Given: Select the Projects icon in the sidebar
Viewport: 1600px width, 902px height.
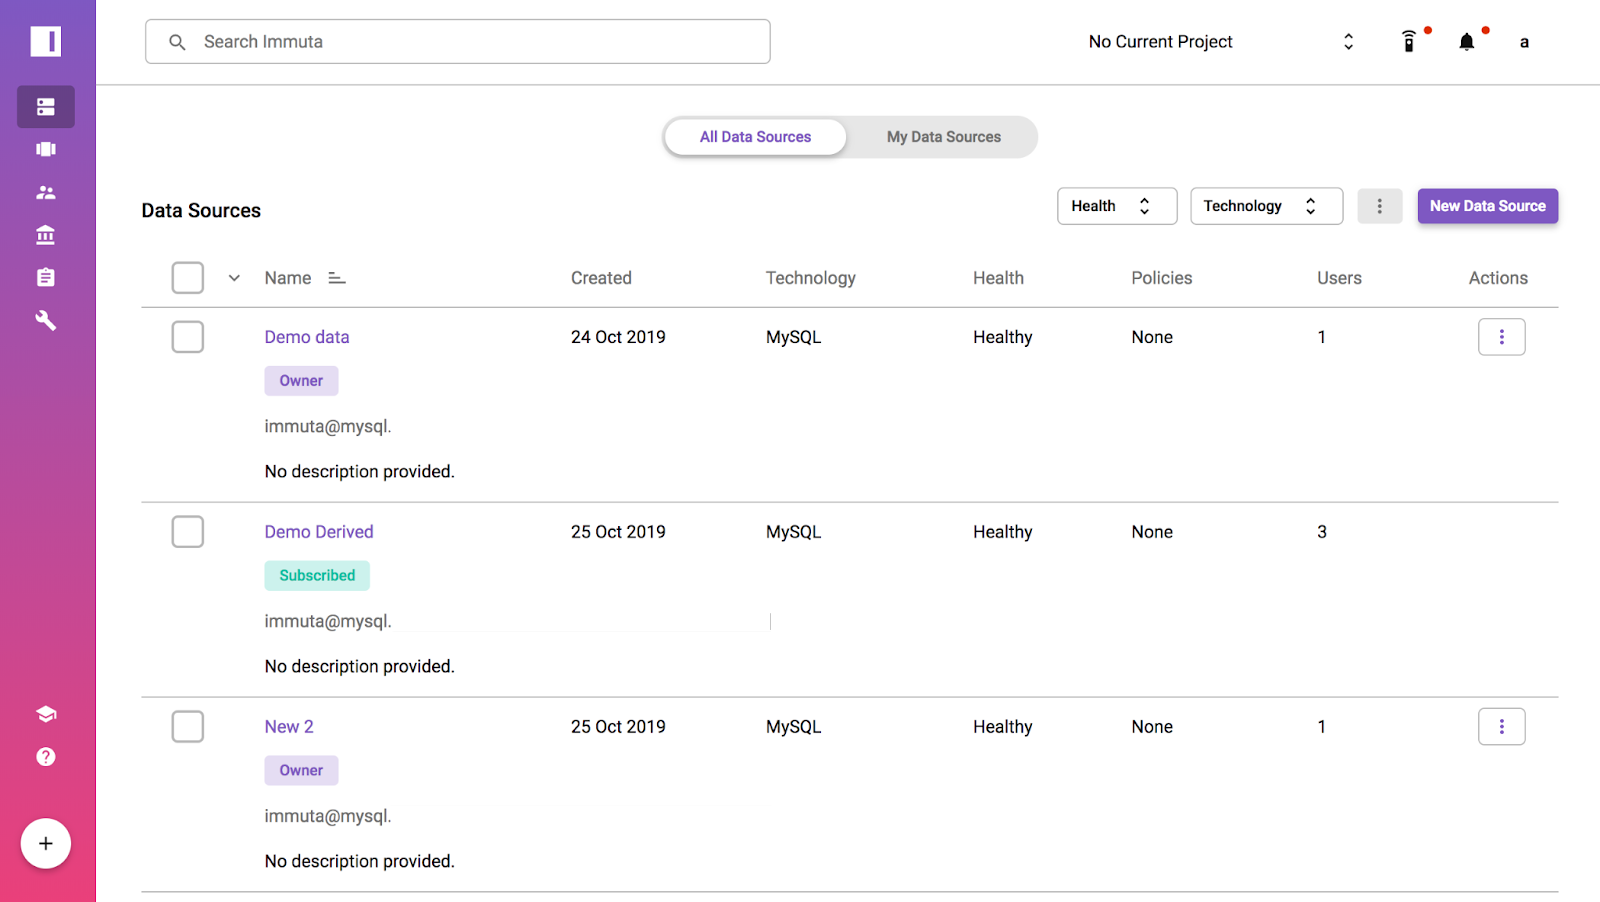Looking at the screenshot, I should coord(45,149).
